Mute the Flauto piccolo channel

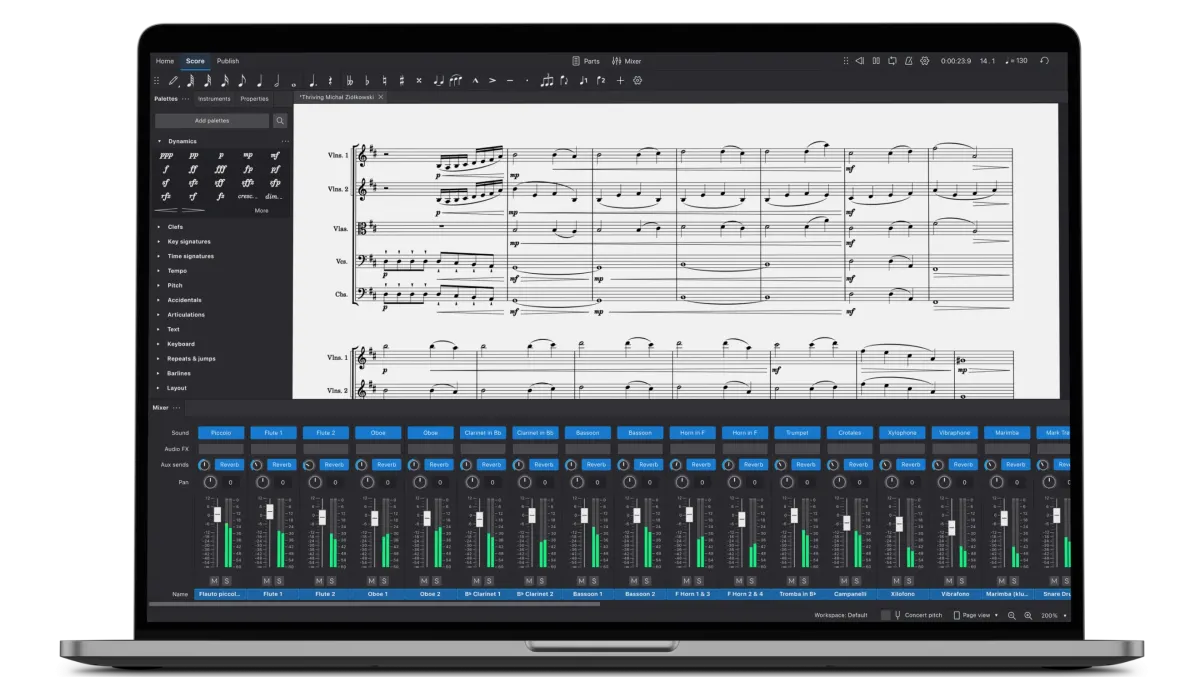click(214, 581)
